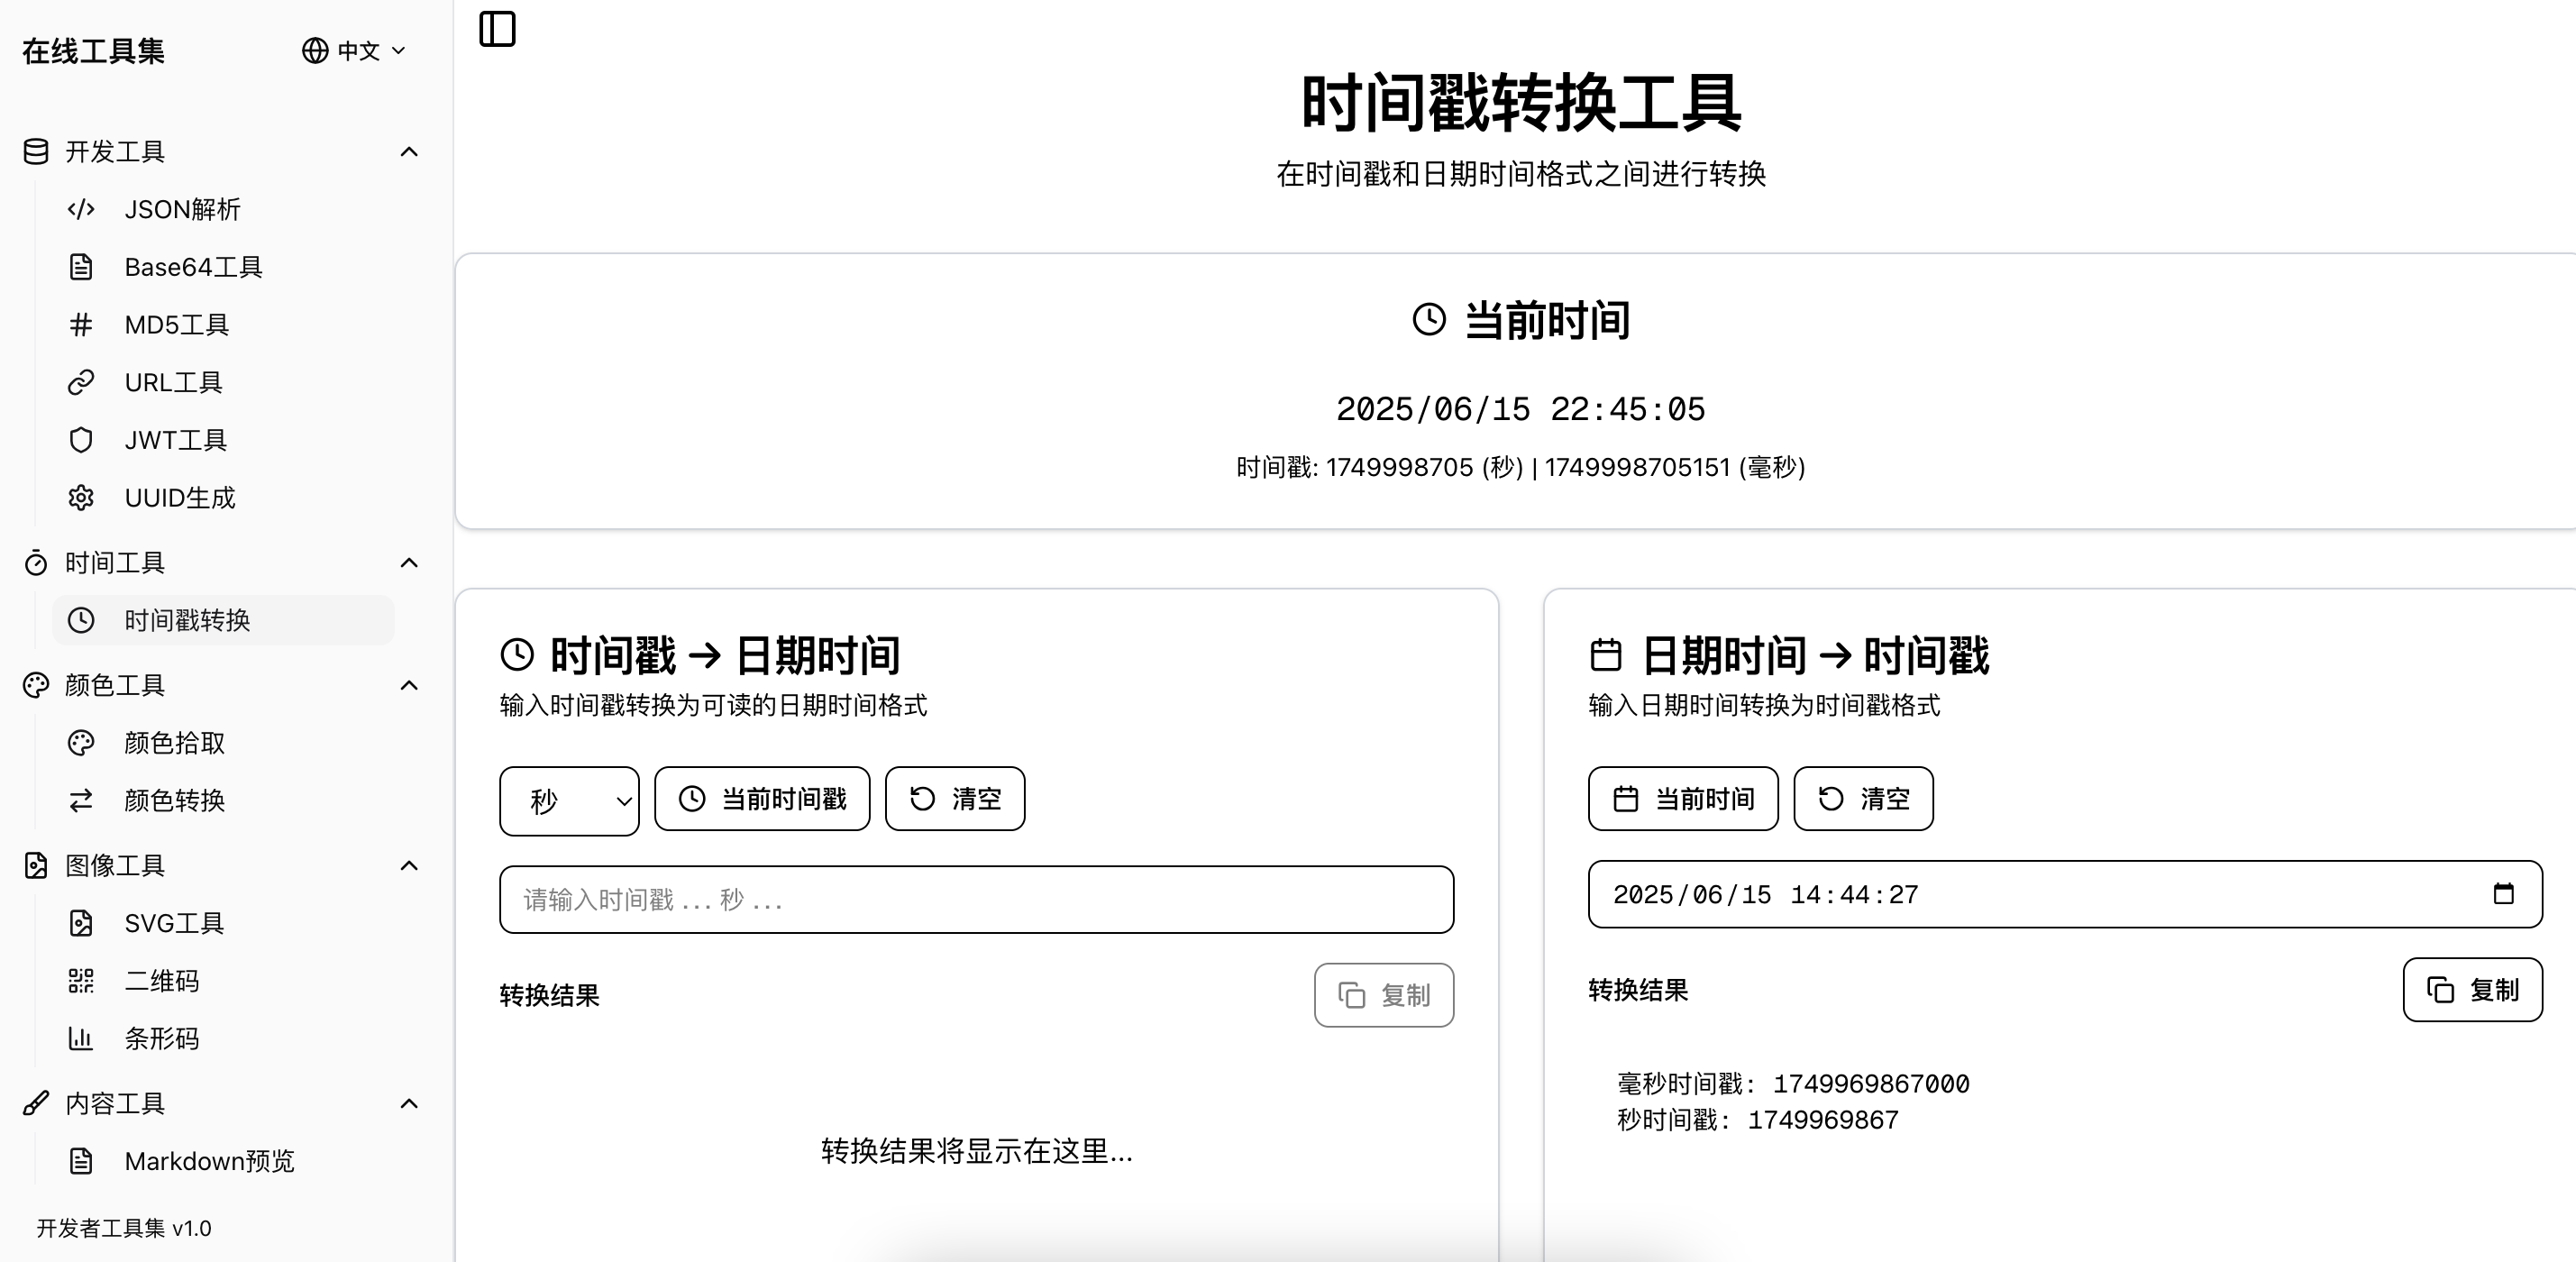The height and width of the screenshot is (1262, 2576).
Task: Click 复制 button under the datetime result
Action: click(2472, 990)
